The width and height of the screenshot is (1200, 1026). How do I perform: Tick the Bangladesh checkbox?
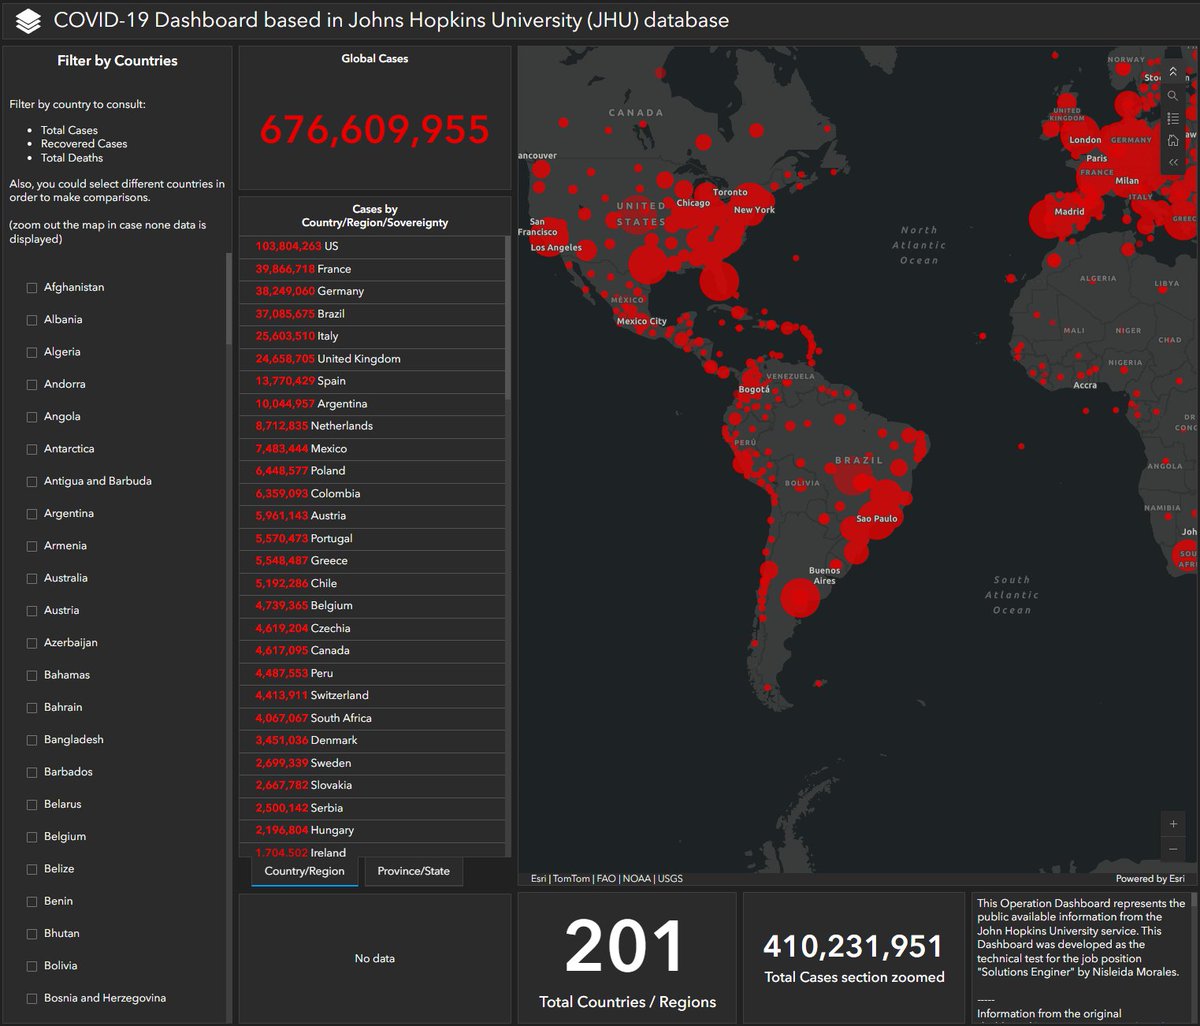(32, 740)
